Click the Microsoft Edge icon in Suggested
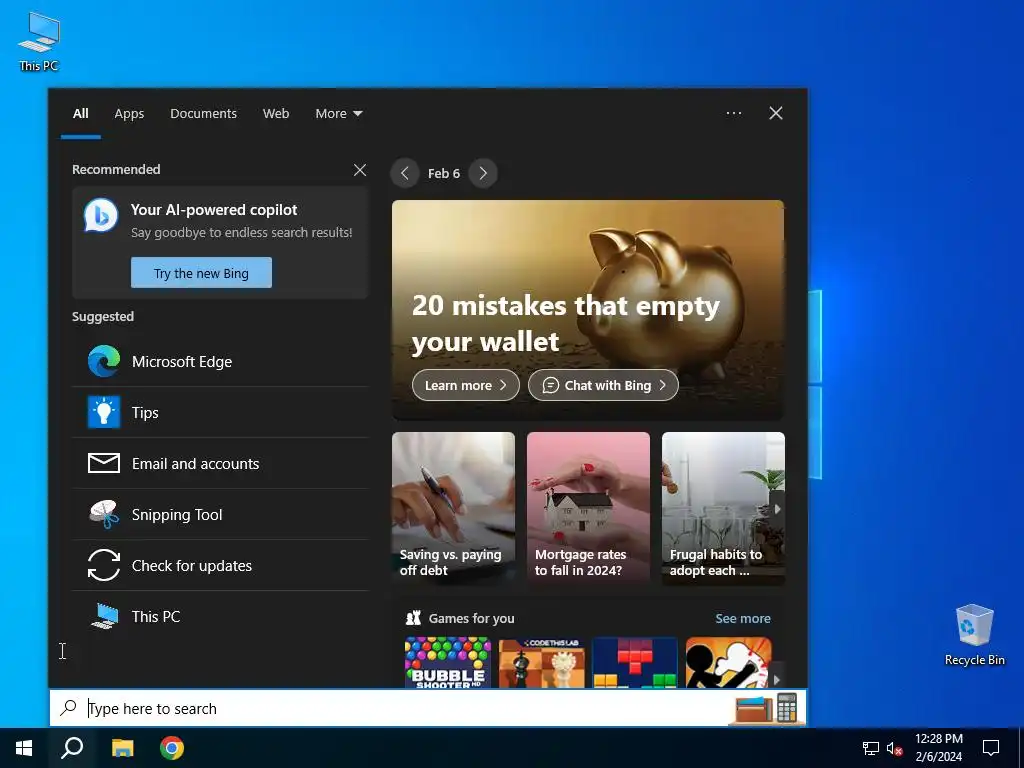1024x768 pixels. (104, 361)
